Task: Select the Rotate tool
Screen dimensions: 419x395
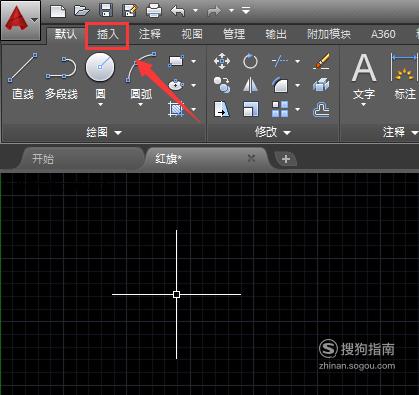Action: [250, 61]
